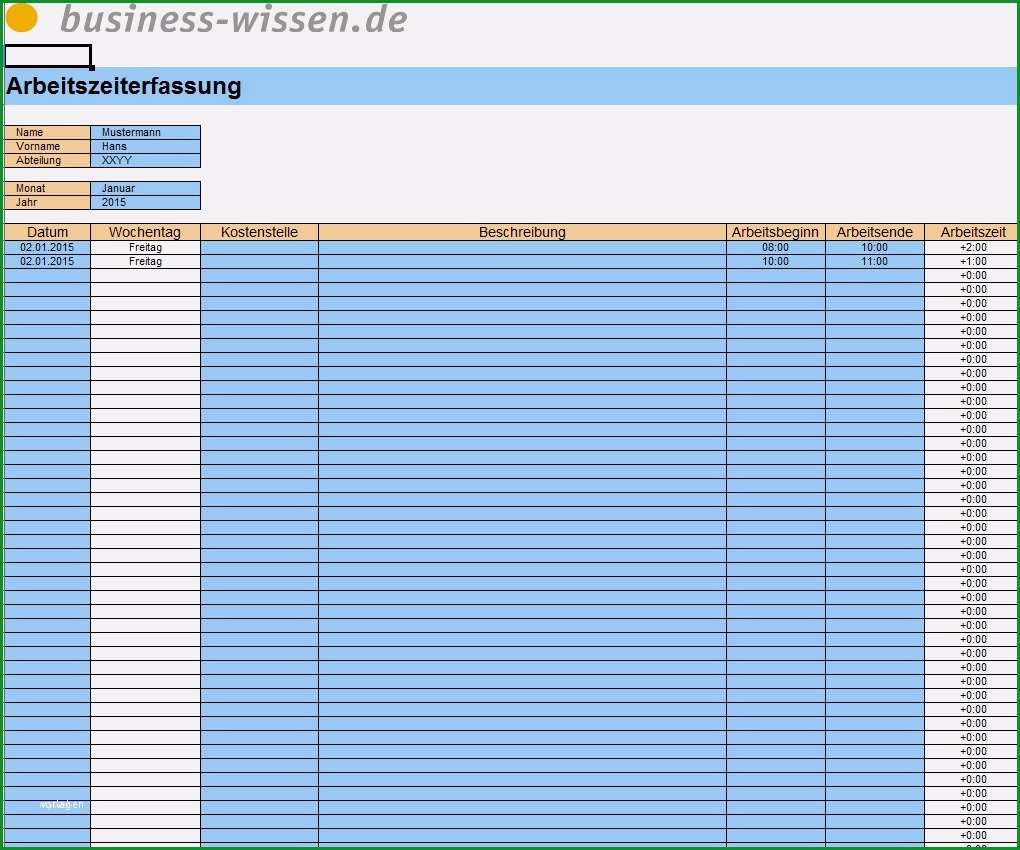Select the Beschreibung column header
This screenshot has width=1020, height=850.
point(522,232)
